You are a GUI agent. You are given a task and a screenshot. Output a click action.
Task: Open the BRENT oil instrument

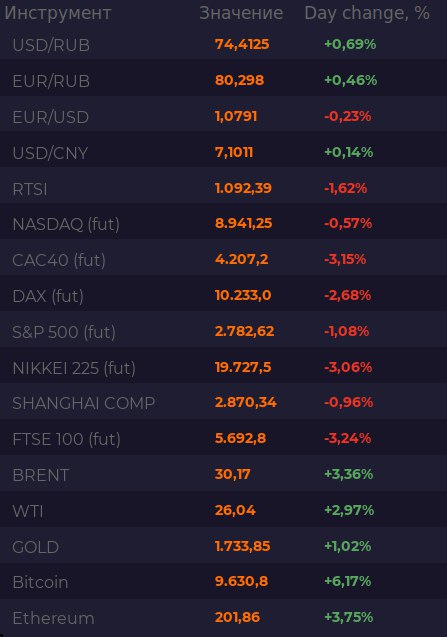pyautogui.click(x=41, y=475)
